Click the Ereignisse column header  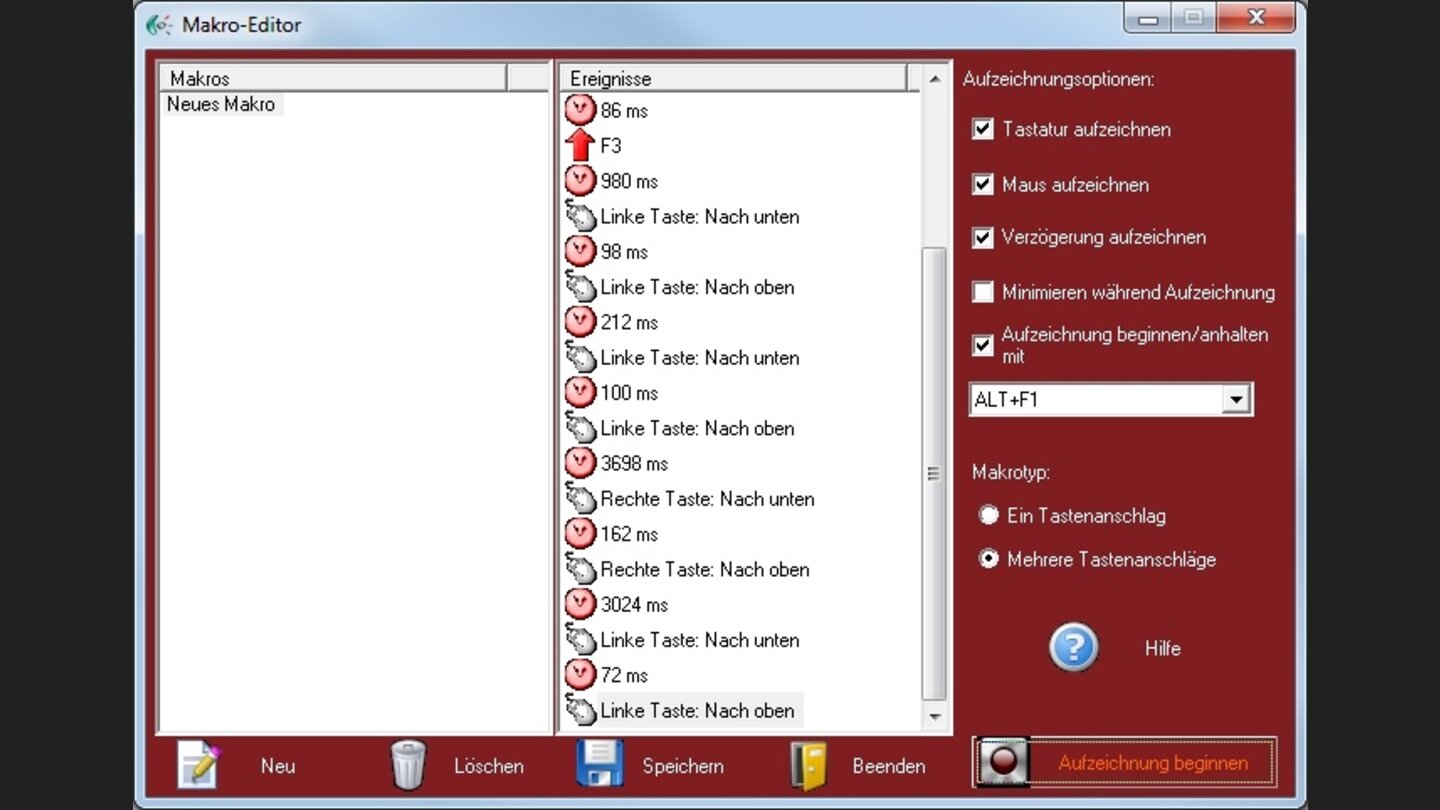pyautogui.click(x=733, y=78)
